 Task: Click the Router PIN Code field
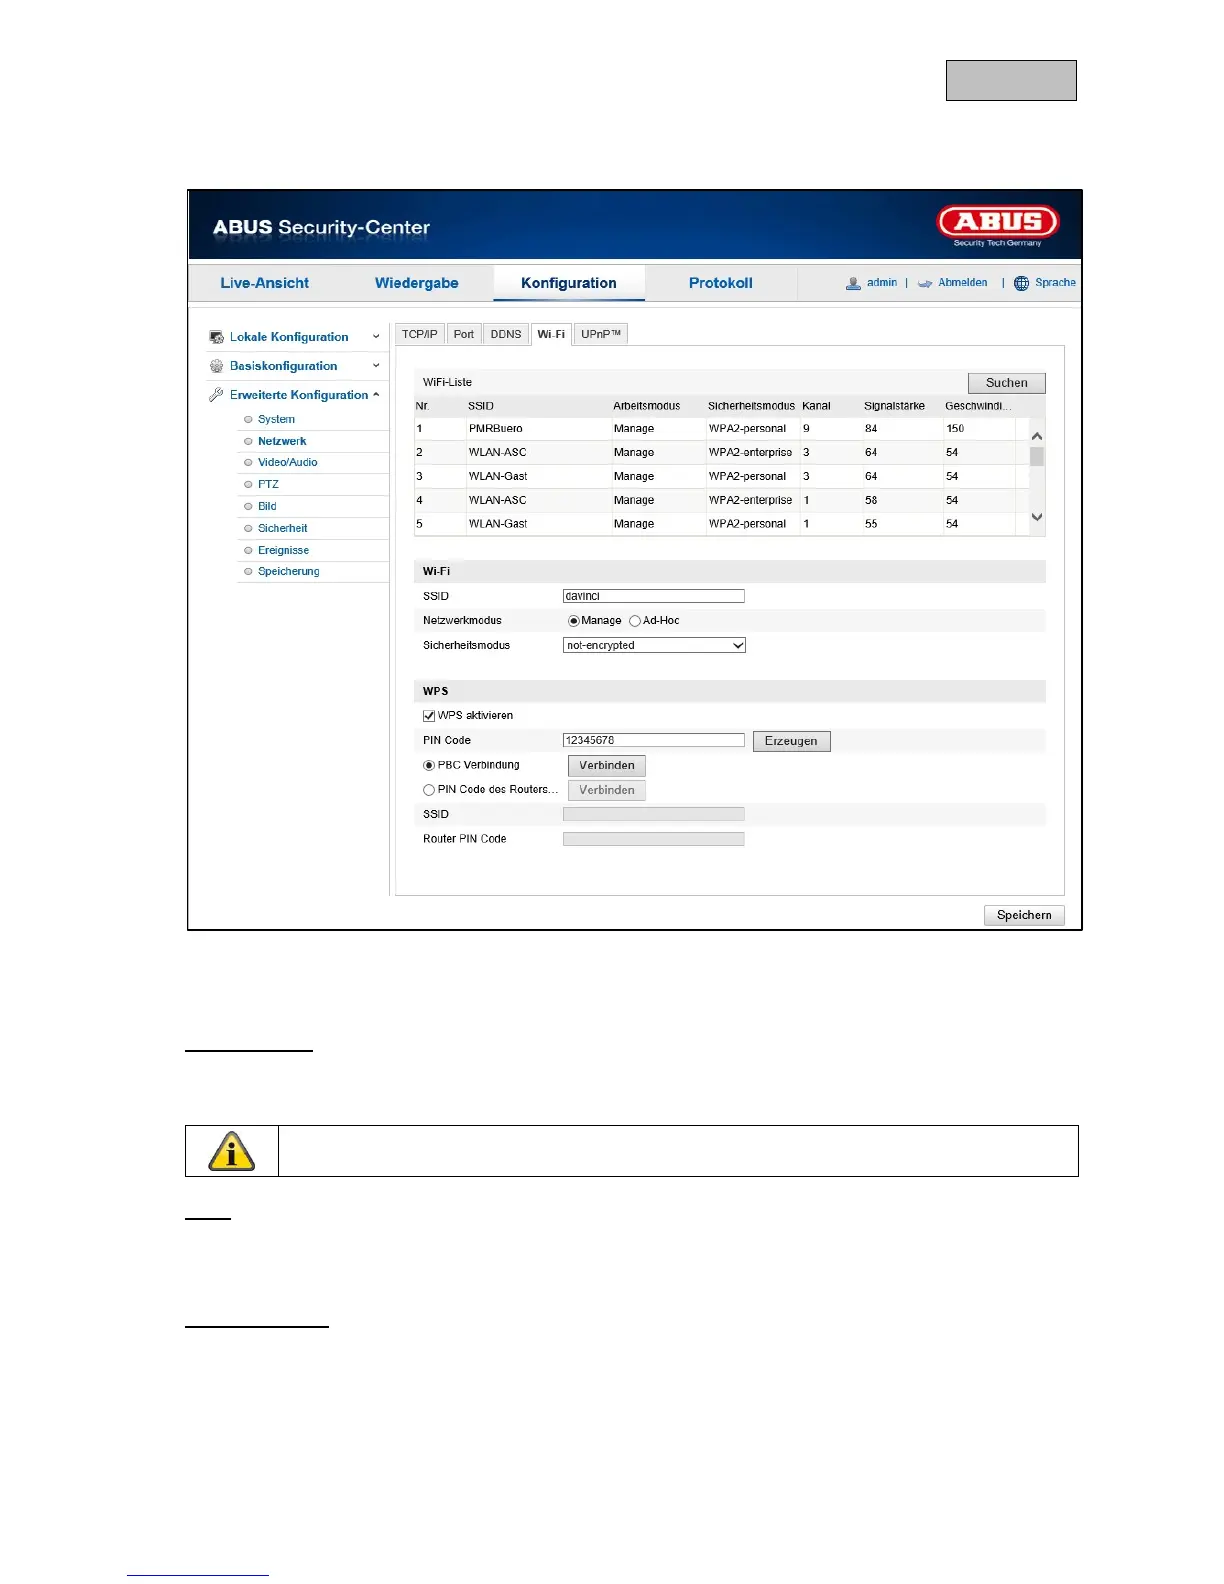pos(654,840)
